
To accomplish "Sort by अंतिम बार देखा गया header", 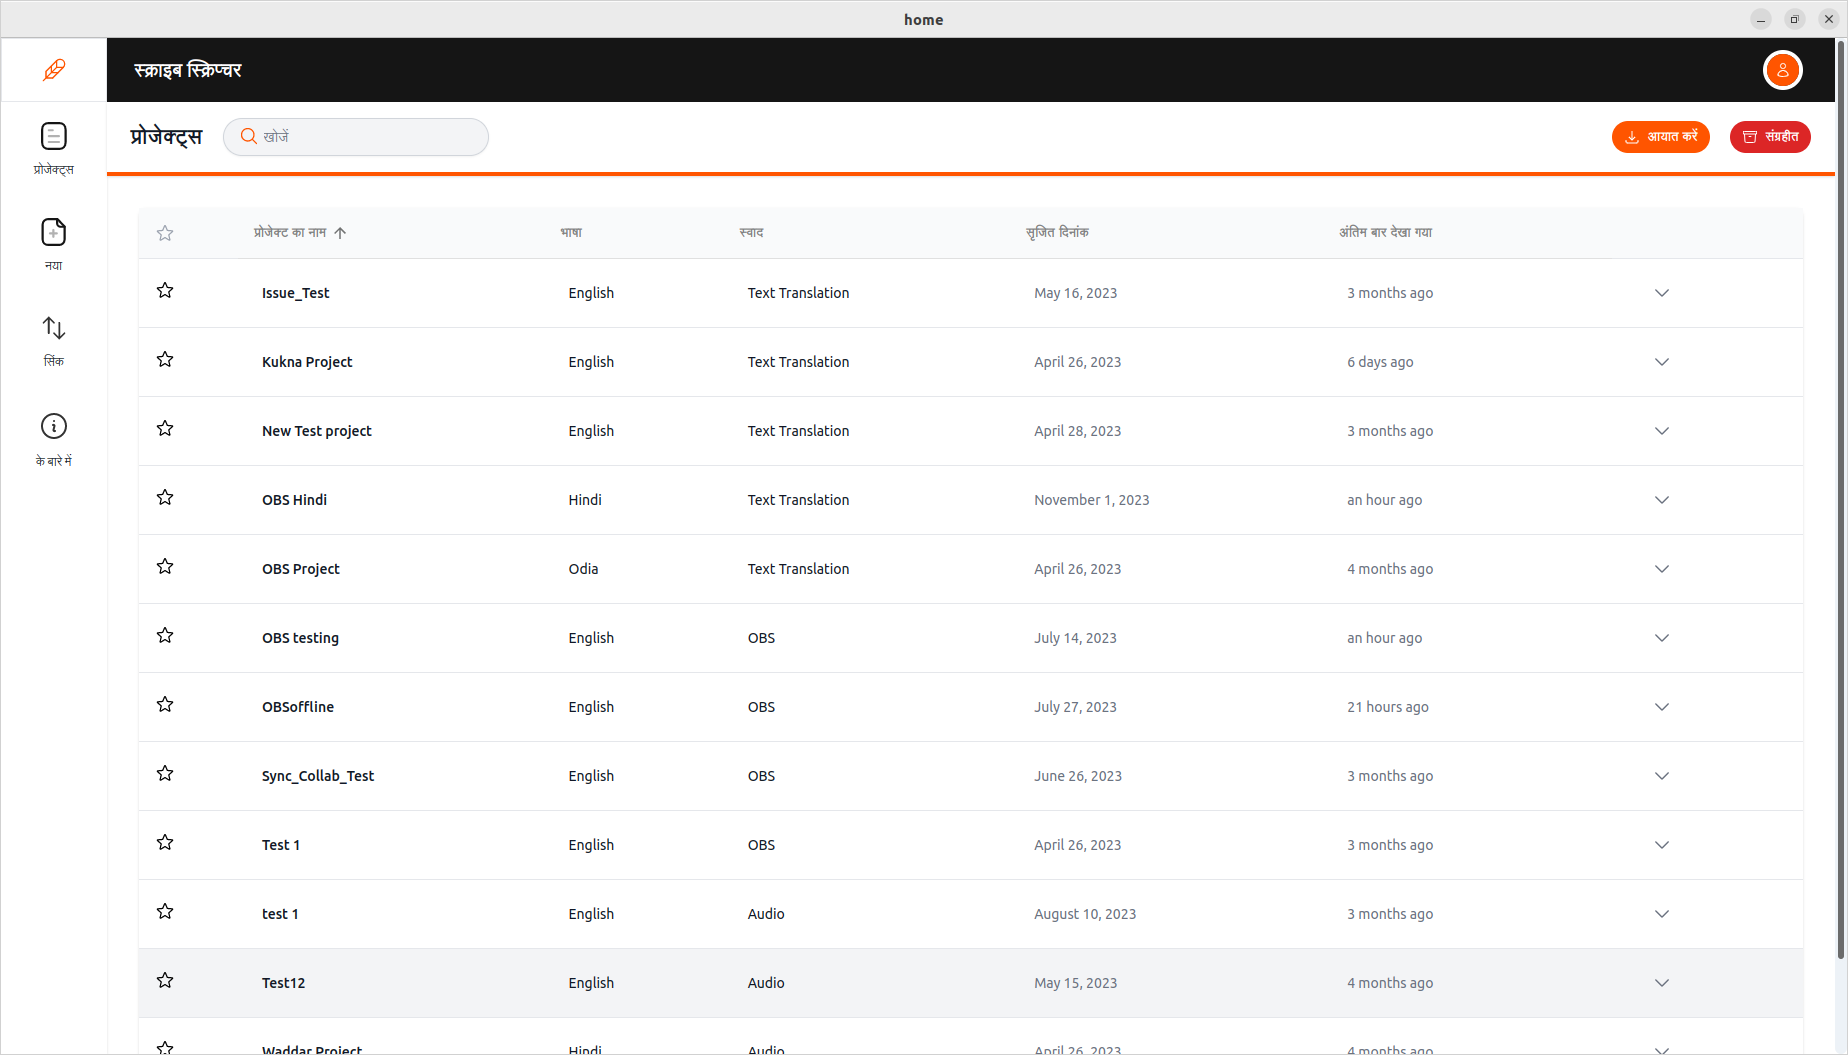I will click(x=1385, y=233).
